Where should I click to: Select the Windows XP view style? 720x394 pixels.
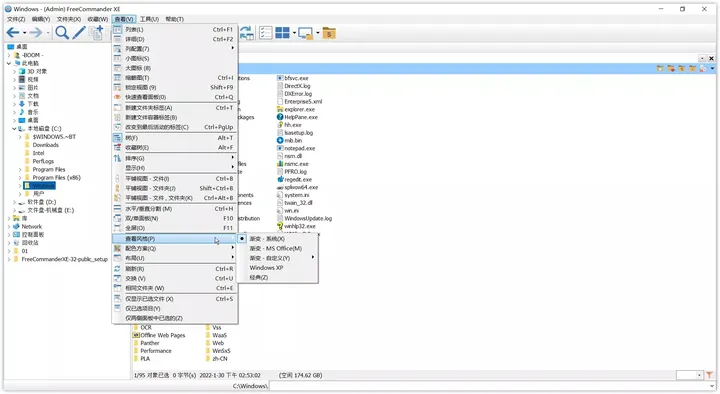point(266,268)
